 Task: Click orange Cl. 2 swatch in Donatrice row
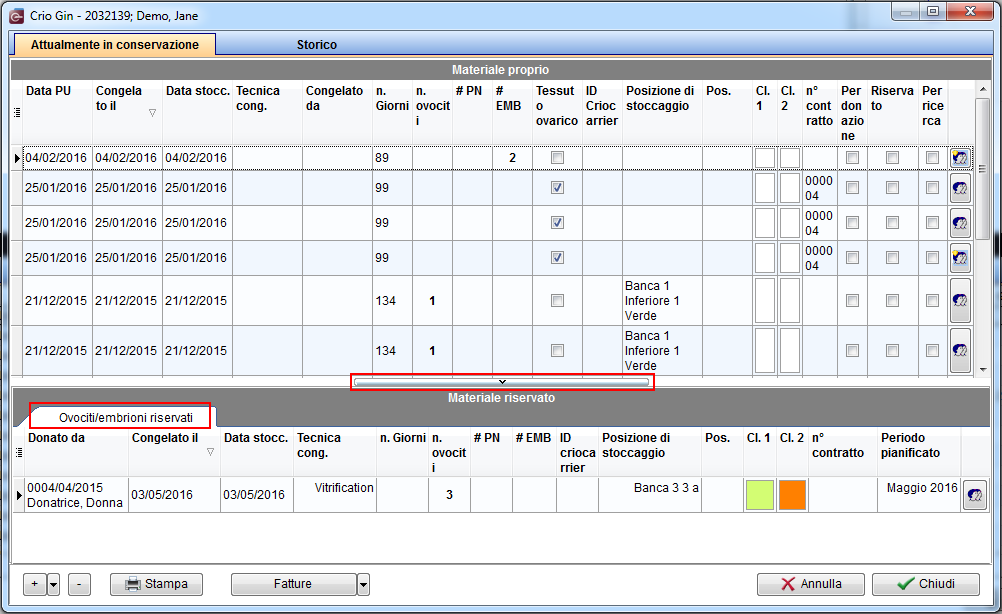[x=792, y=495]
